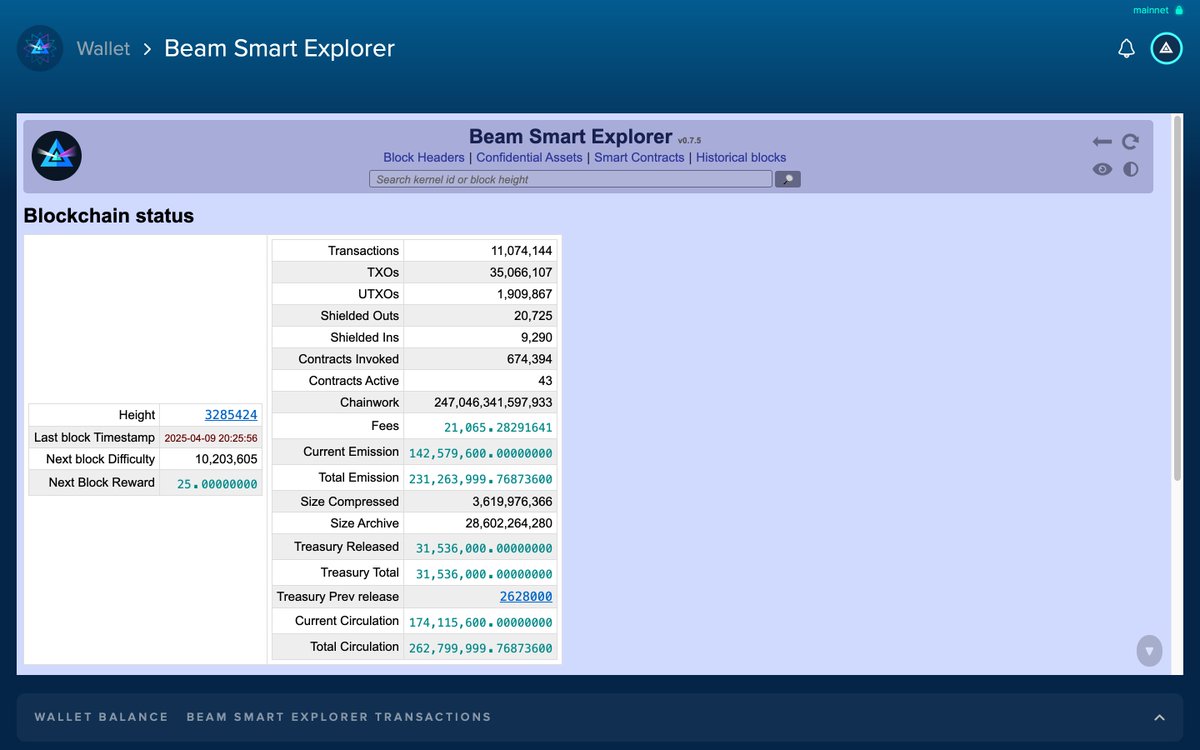This screenshot has width=1200, height=750.
Task: Click the Height row label
Action: [x=137, y=415]
